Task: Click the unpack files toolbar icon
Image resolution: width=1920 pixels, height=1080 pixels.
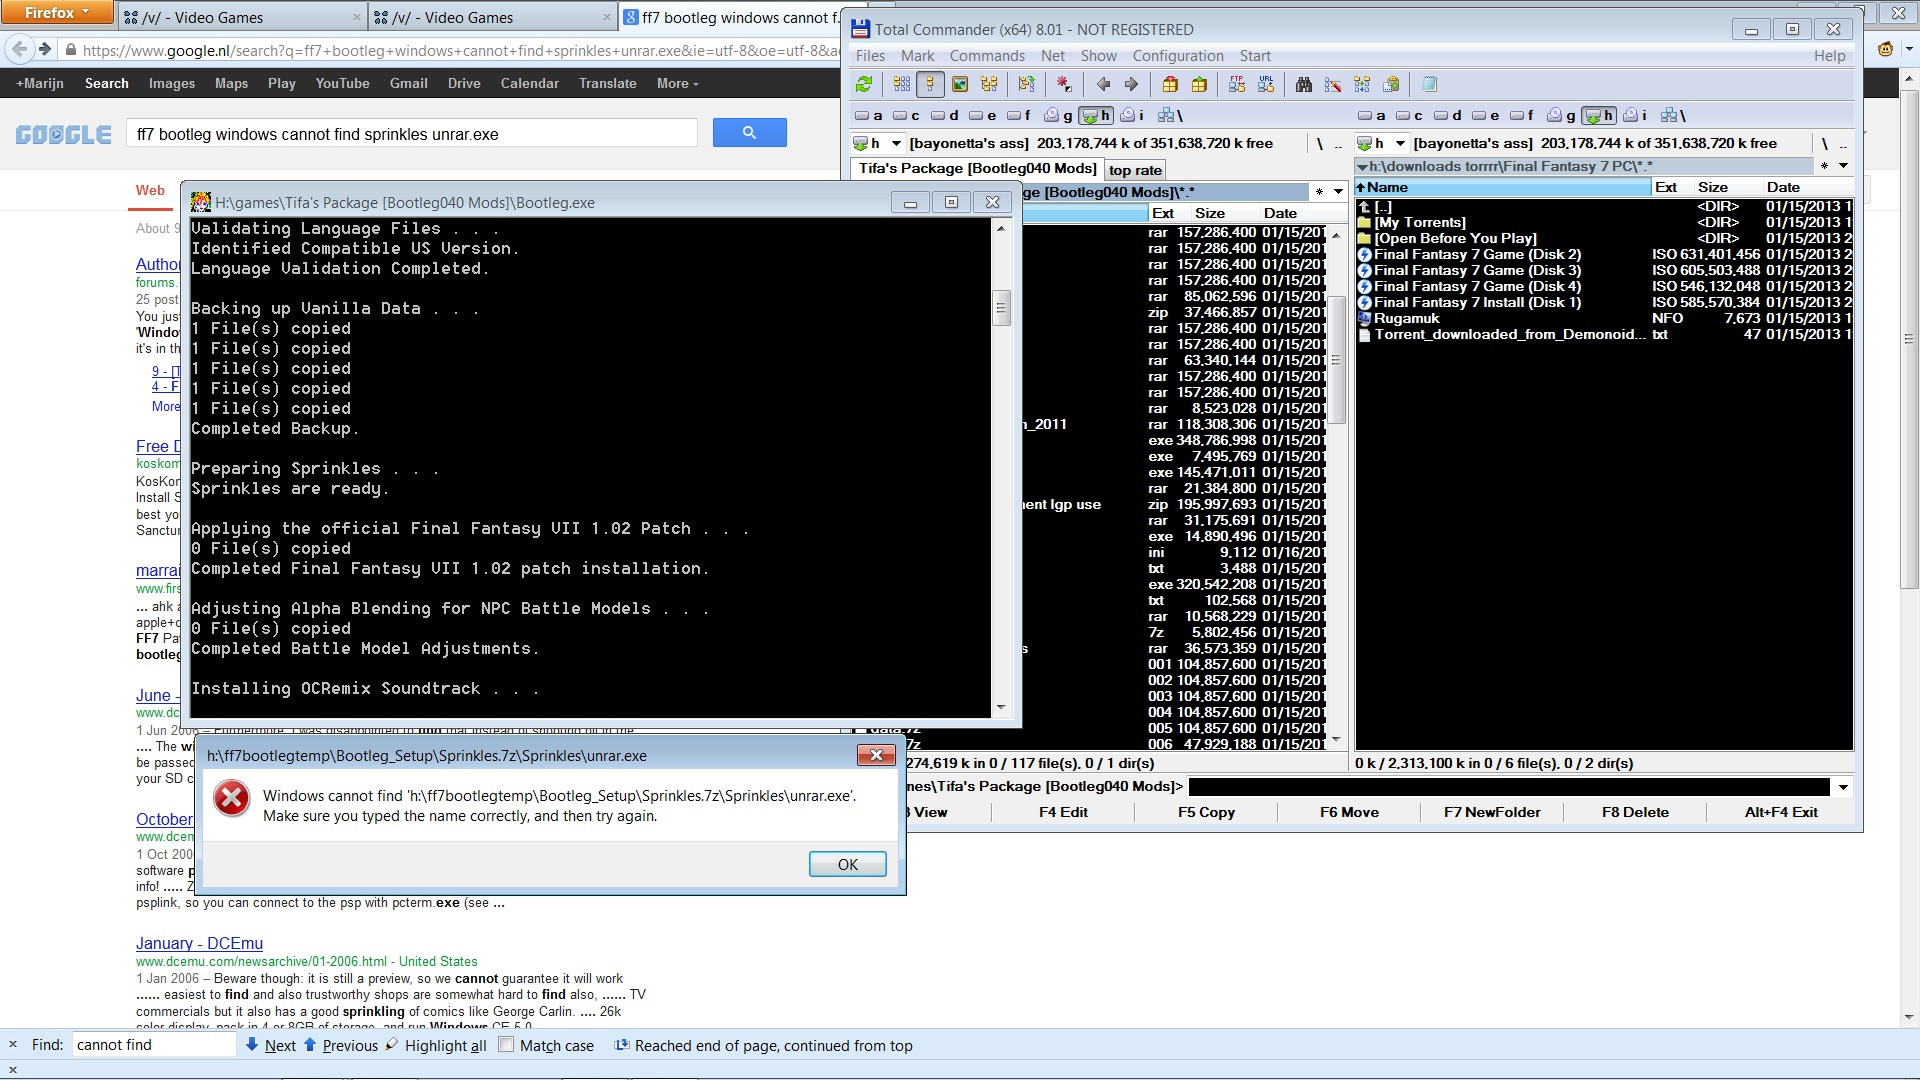Action: click(1199, 85)
